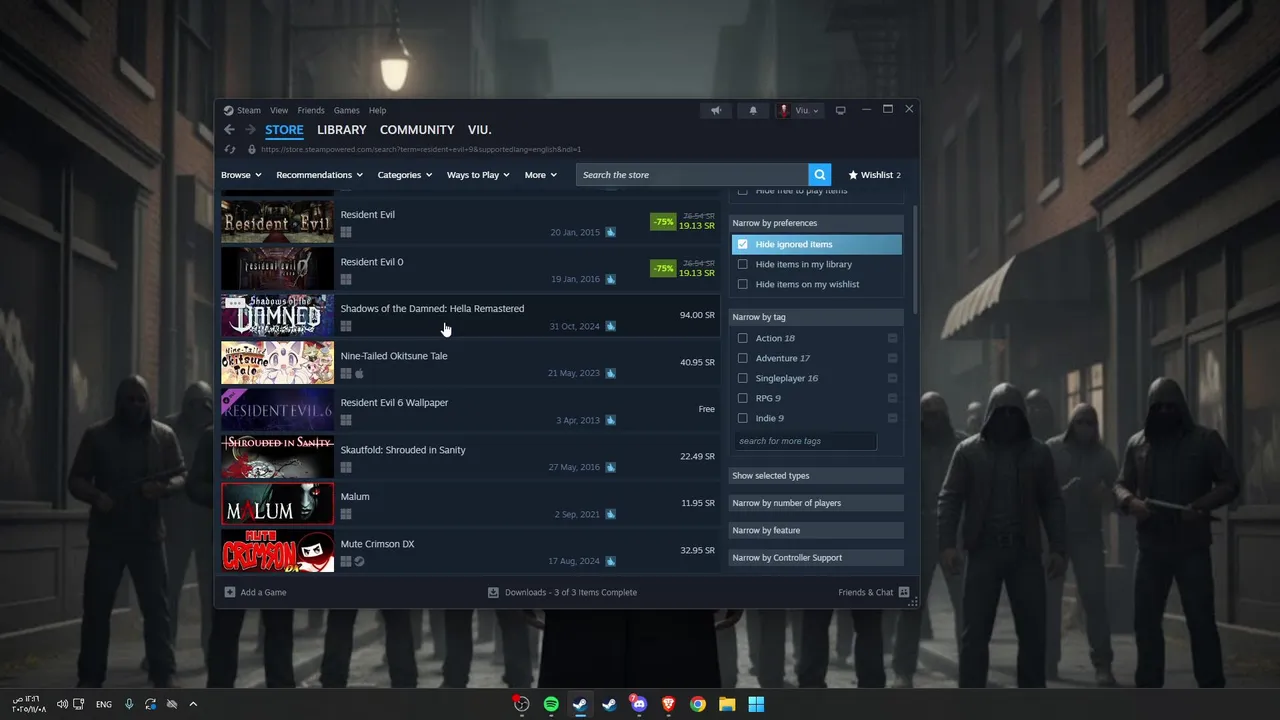Open the More dropdown

(x=541, y=175)
